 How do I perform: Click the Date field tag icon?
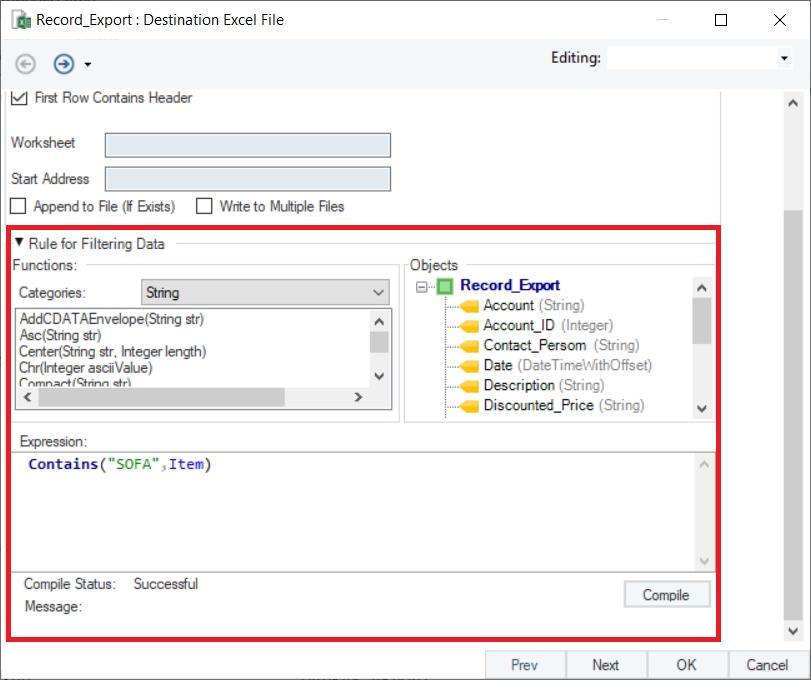[469, 366]
